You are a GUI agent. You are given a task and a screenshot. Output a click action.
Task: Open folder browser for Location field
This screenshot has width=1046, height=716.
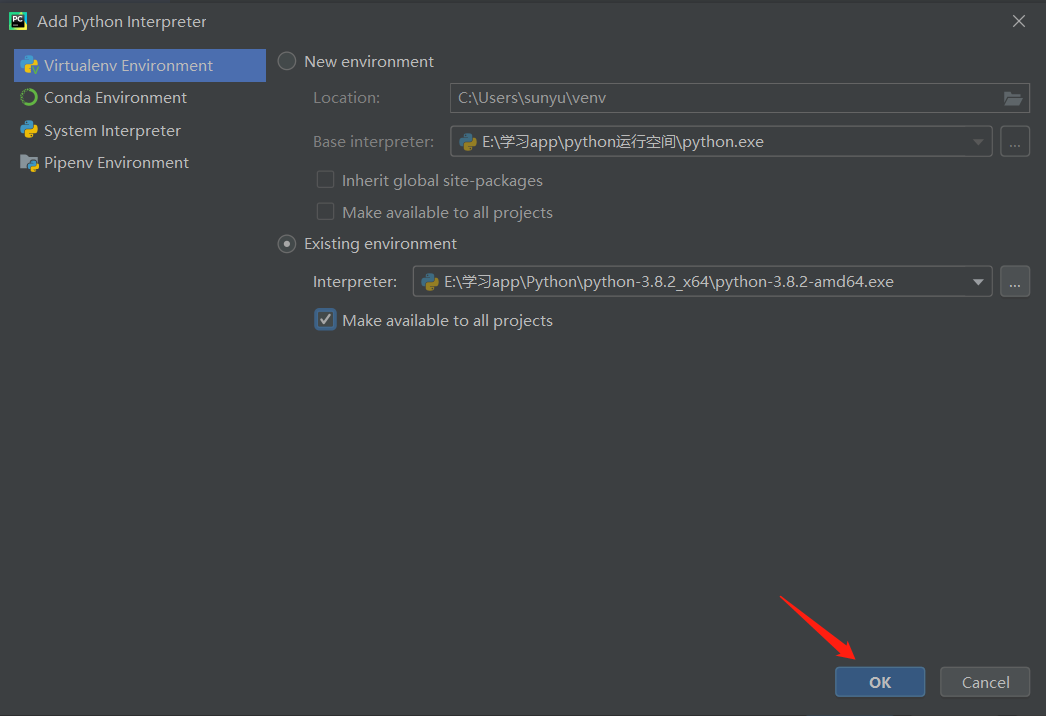1013,98
